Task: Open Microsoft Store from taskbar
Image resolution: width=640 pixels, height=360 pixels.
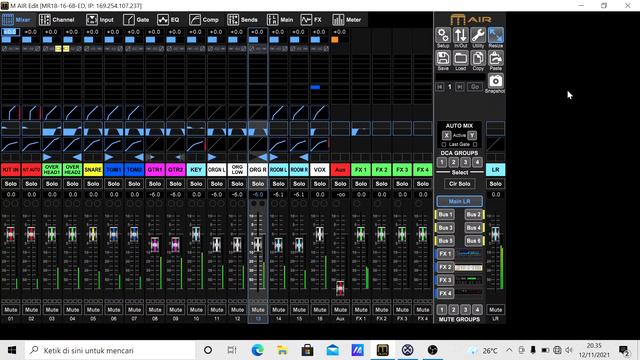Action: [x=307, y=350]
